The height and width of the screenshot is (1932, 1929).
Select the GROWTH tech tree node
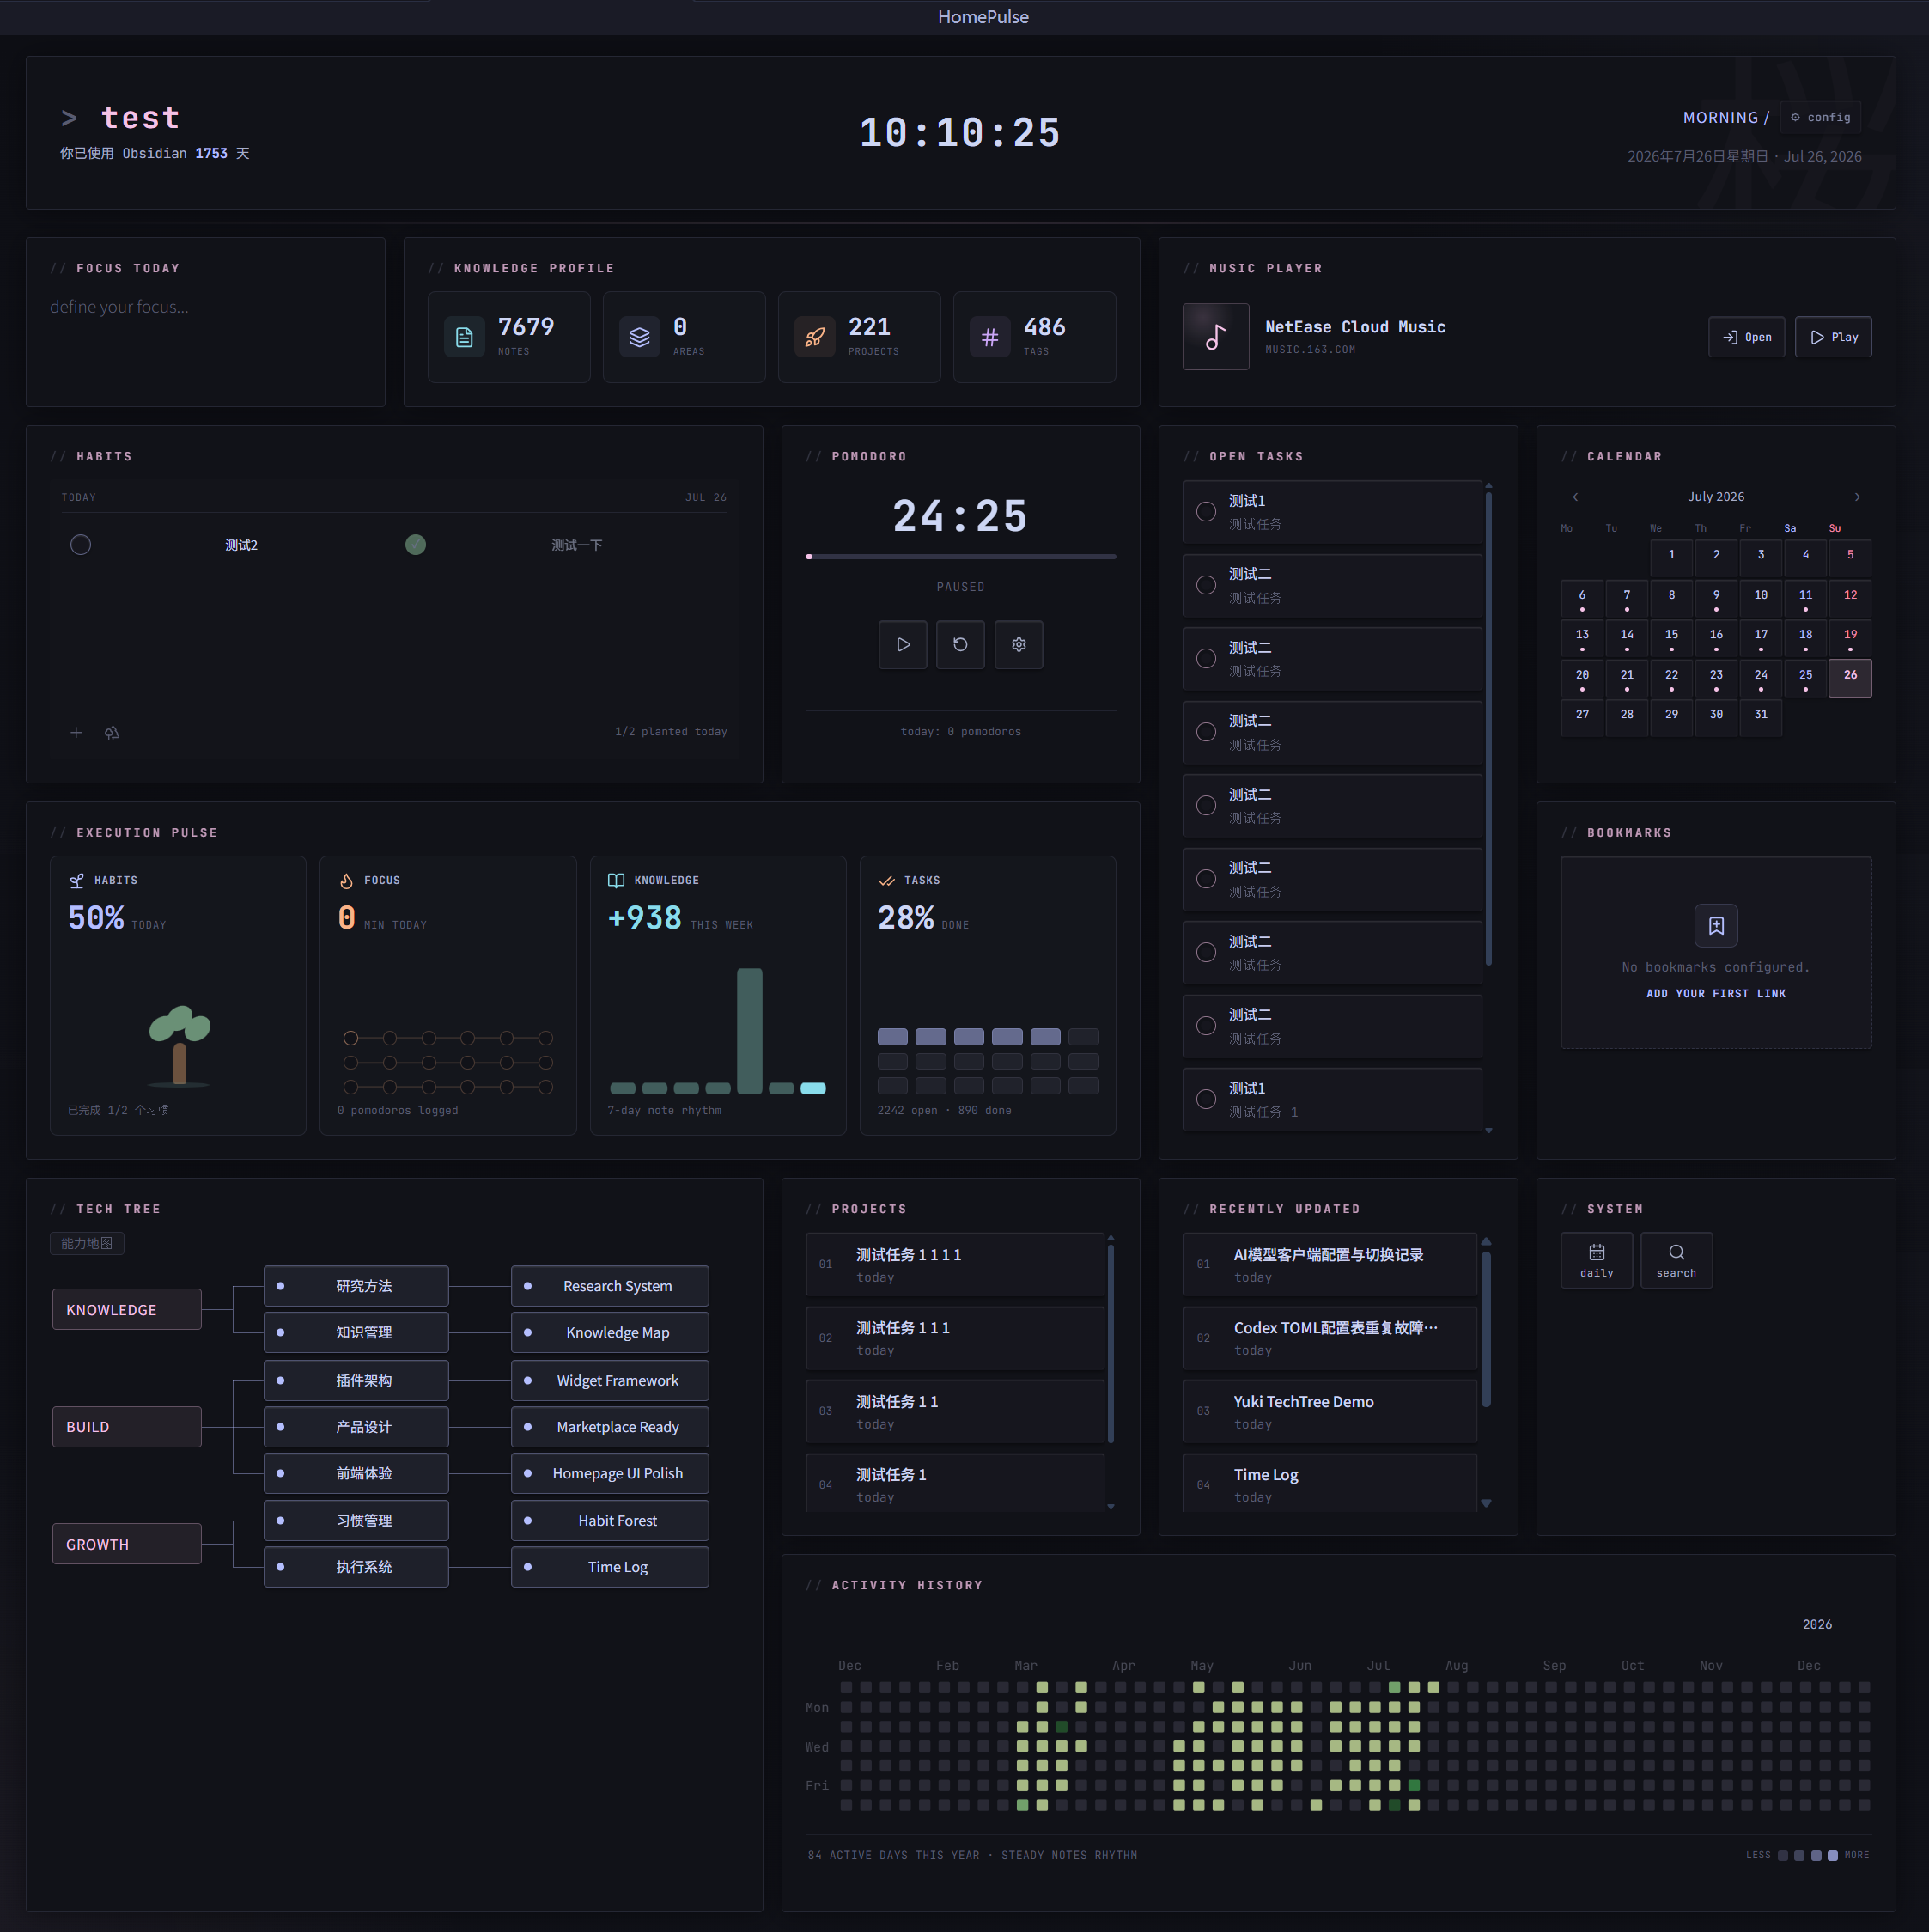pyautogui.click(x=127, y=1544)
